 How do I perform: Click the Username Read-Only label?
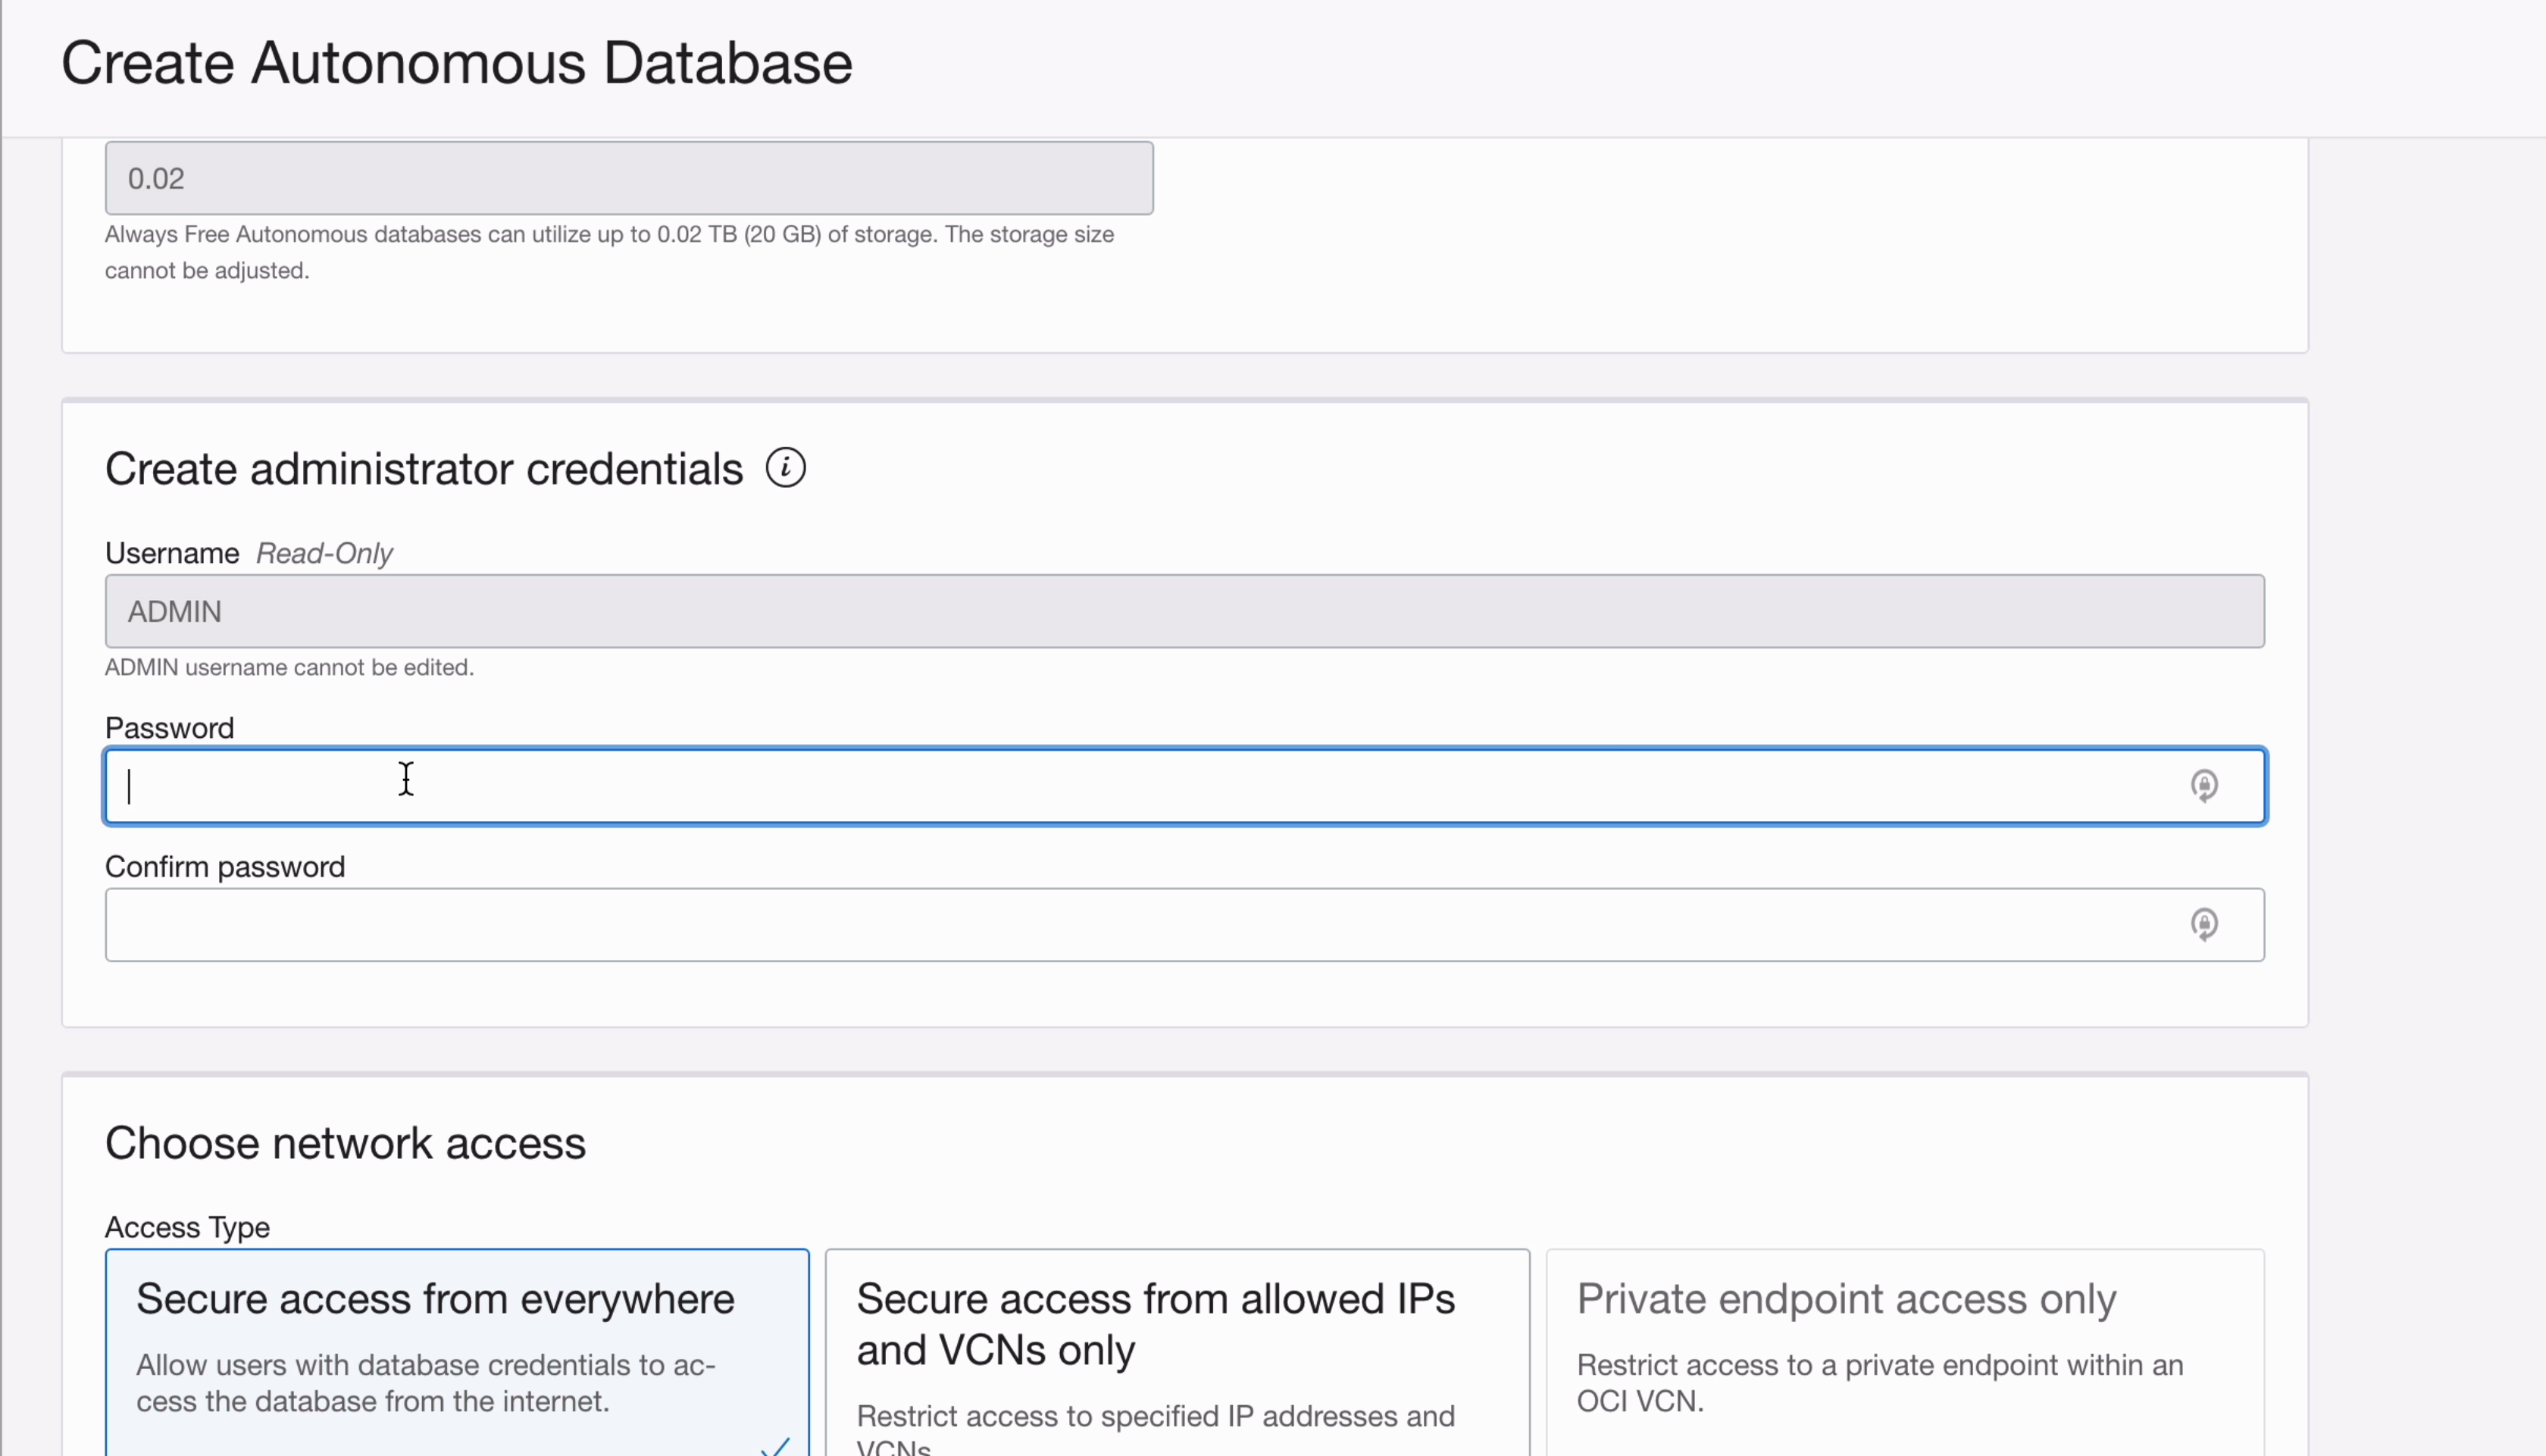[x=248, y=553]
